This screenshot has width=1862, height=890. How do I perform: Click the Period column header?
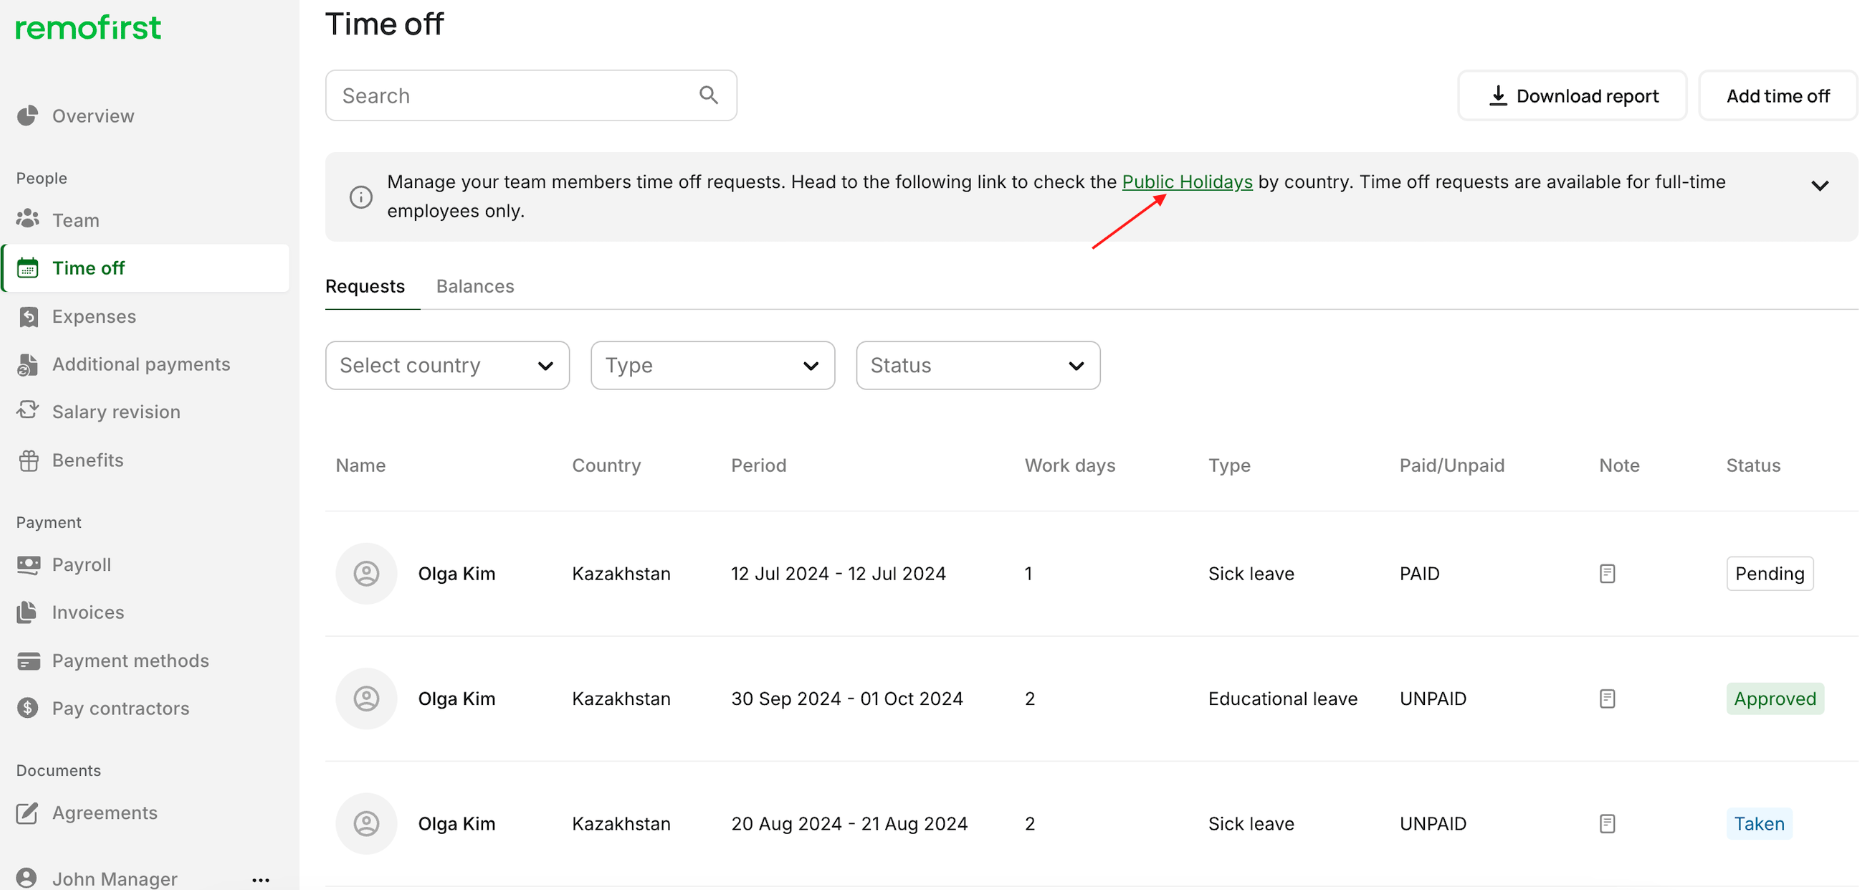(759, 465)
